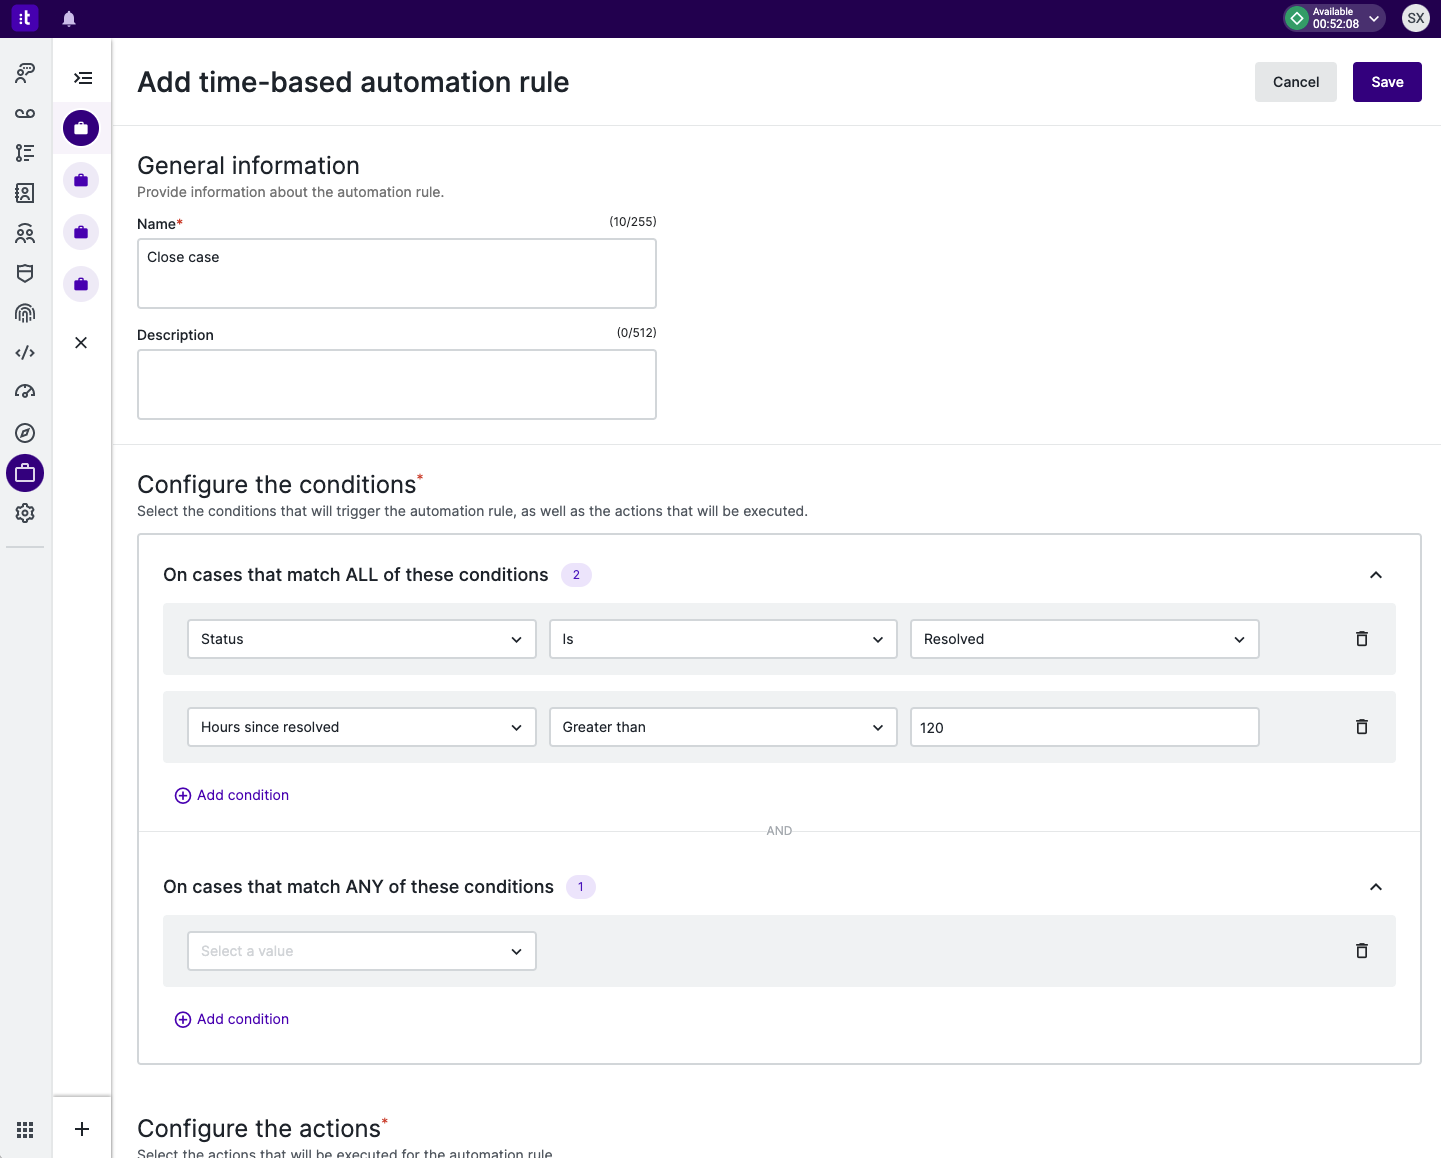
Task: Open the Hours since resolved dropdown
Action: [361, 727]
